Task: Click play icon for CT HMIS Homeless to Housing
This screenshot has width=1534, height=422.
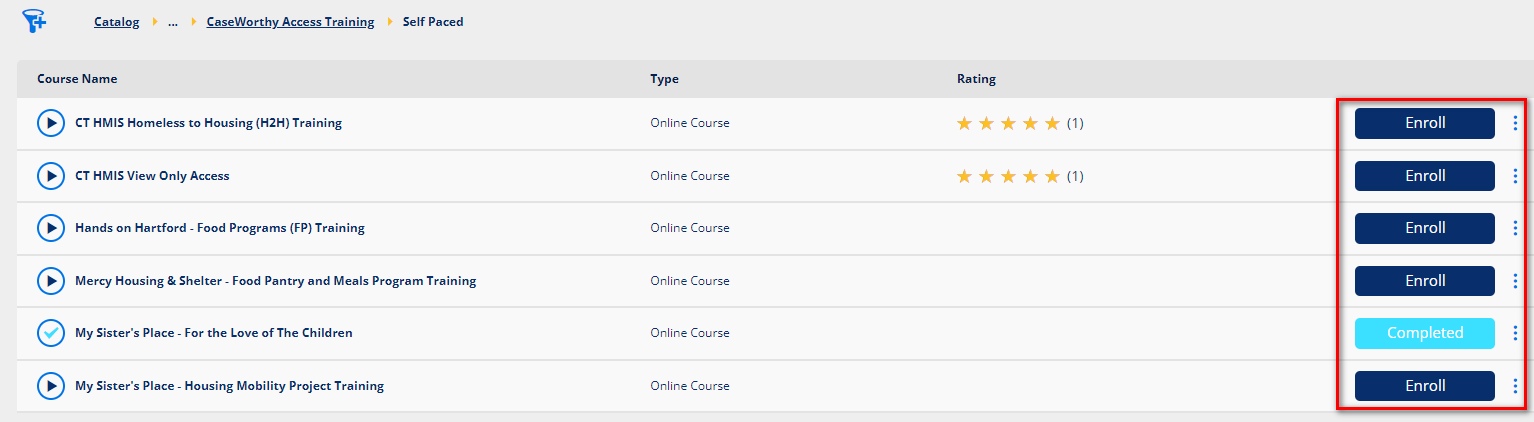Action: point(50,123)
